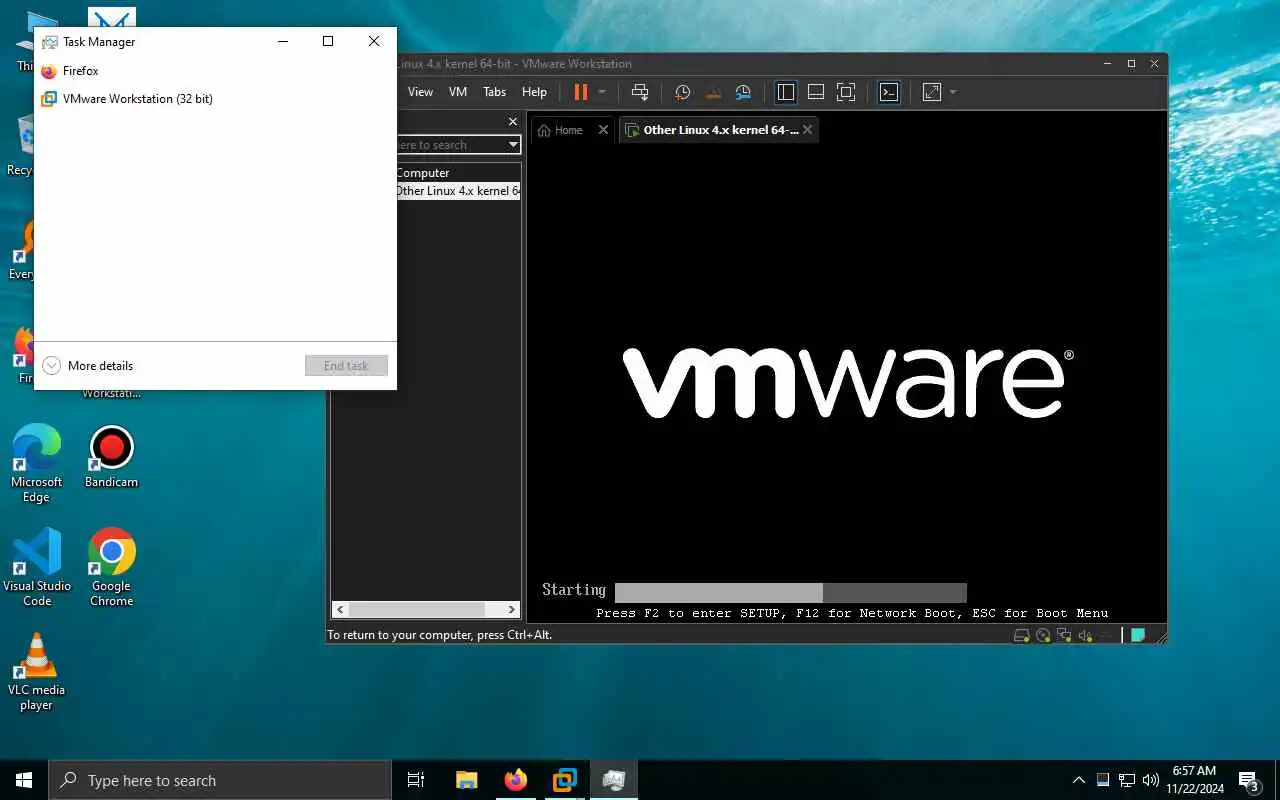
Task: Click the taskbar search box
Action: [220, 780]
